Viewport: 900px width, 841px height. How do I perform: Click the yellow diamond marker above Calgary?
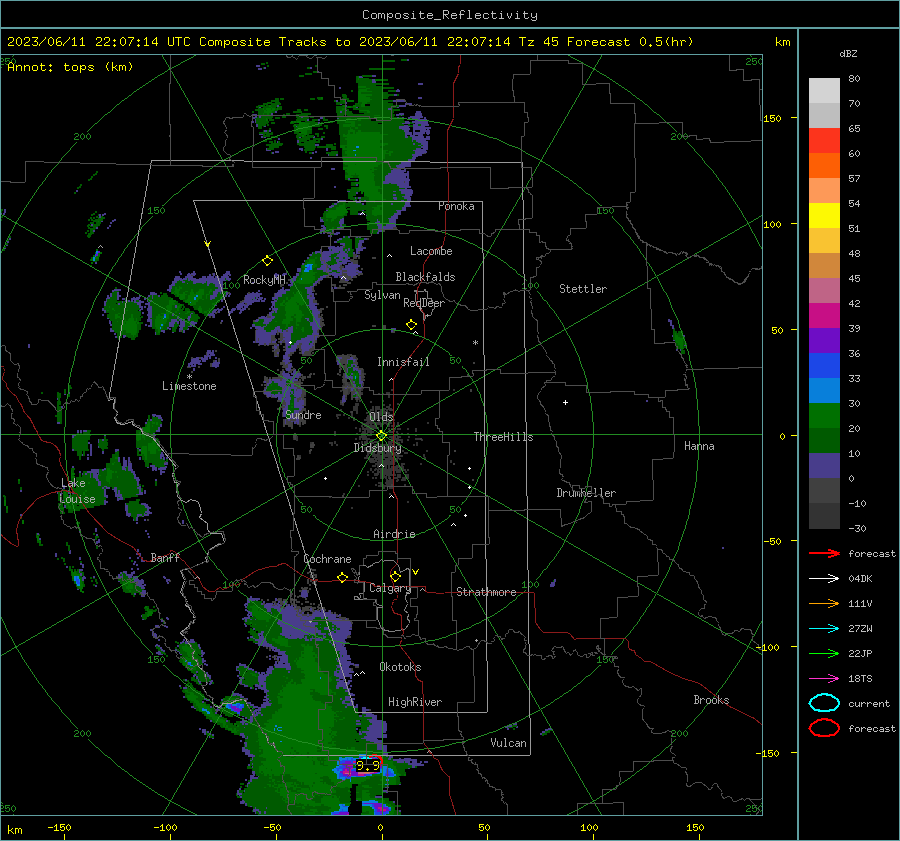(x=395, y=576)
